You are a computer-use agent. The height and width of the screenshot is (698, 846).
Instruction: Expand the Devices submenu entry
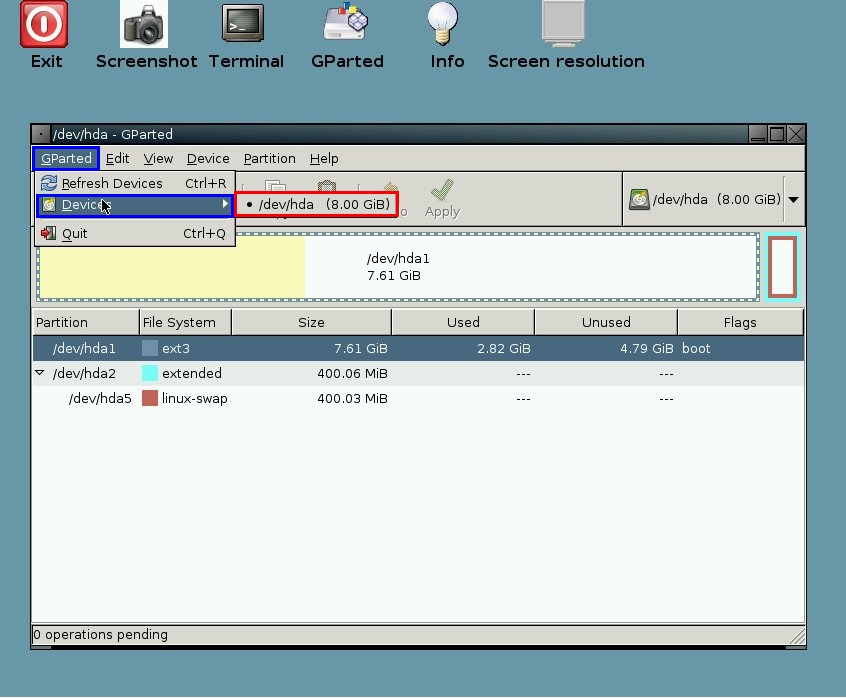[134, 205]
